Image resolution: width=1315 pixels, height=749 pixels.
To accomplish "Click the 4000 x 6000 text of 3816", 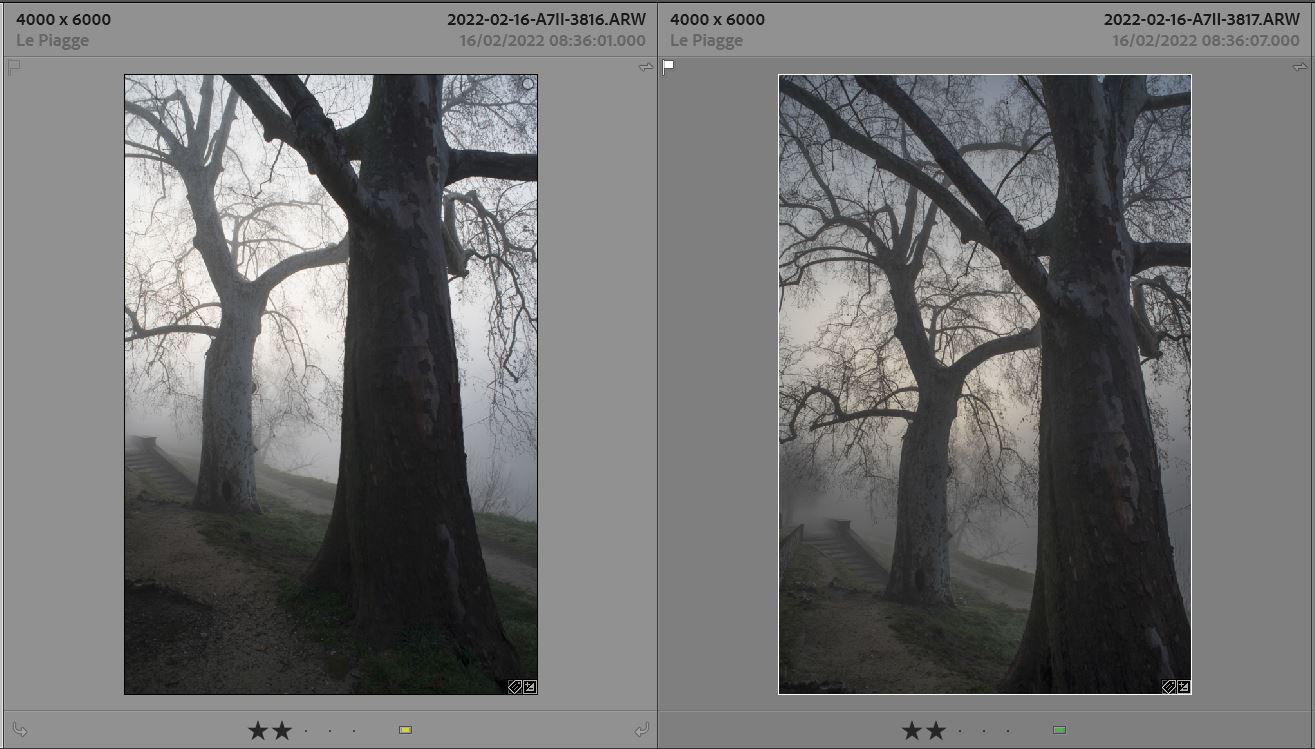I will pos(63,20).
